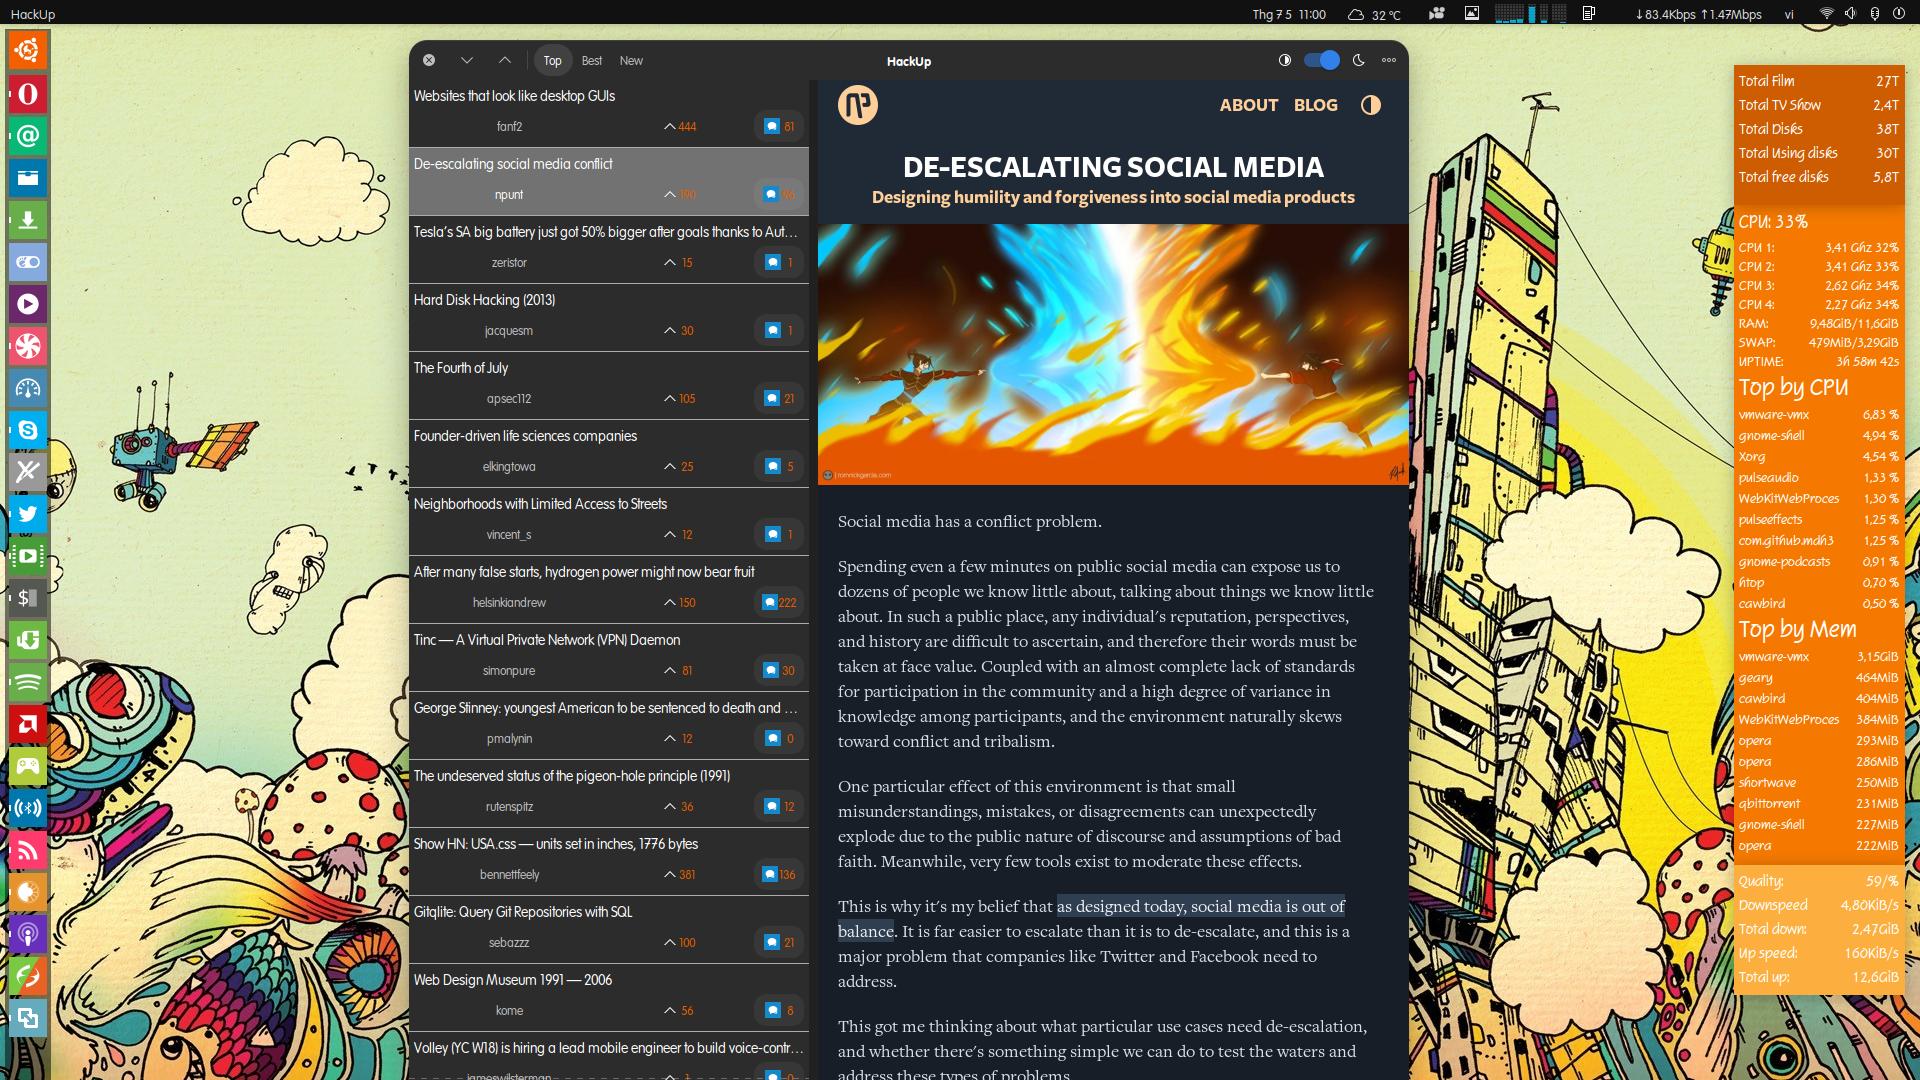
Task: Open the volume indicator in top bar
Action: (x=1850, y=14)
